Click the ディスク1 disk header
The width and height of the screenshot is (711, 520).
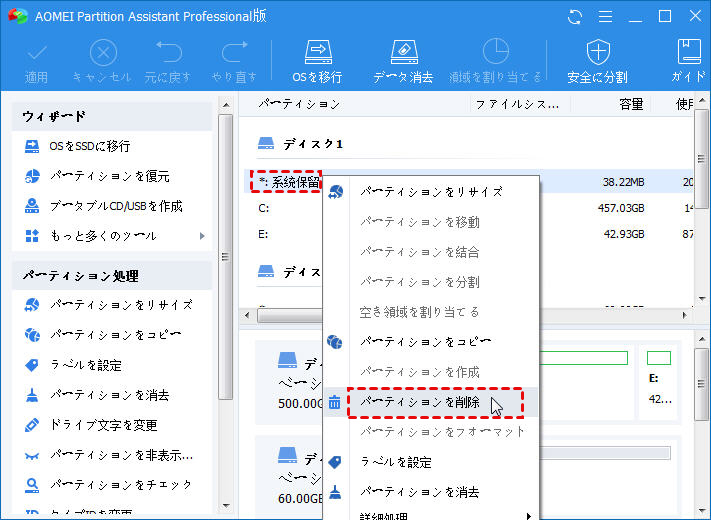coord(300,144)
